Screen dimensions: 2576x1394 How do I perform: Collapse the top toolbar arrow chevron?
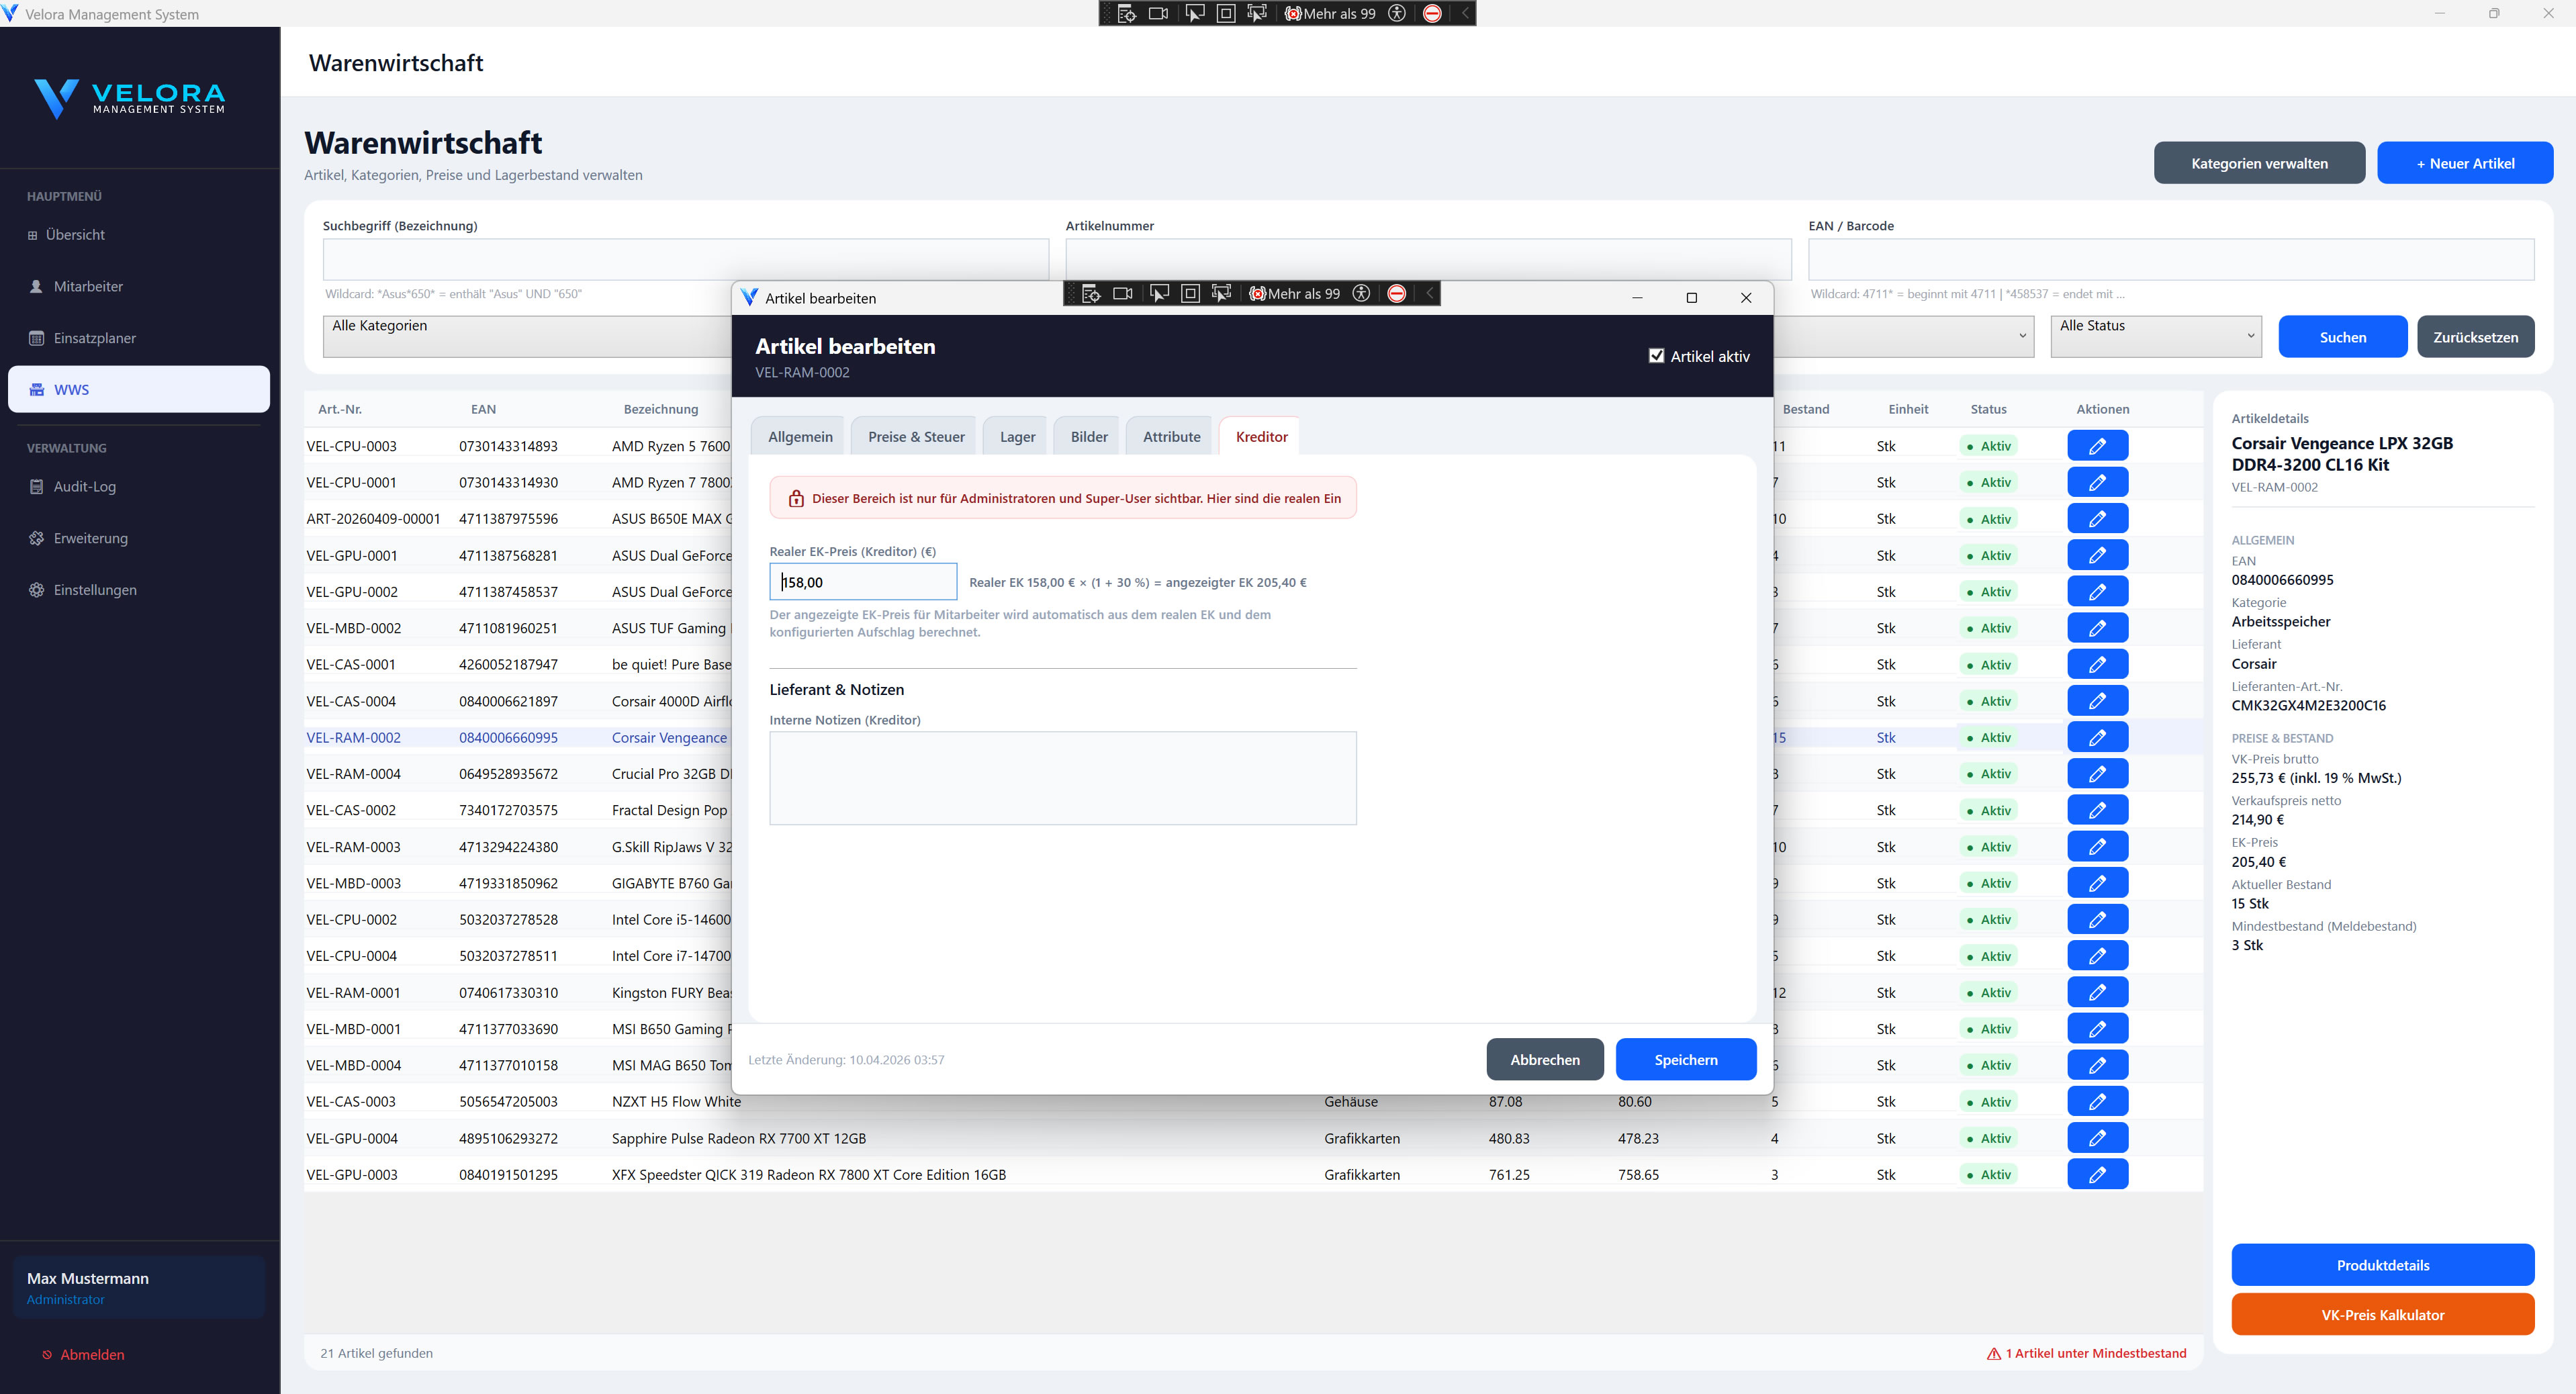[1465, 13]
